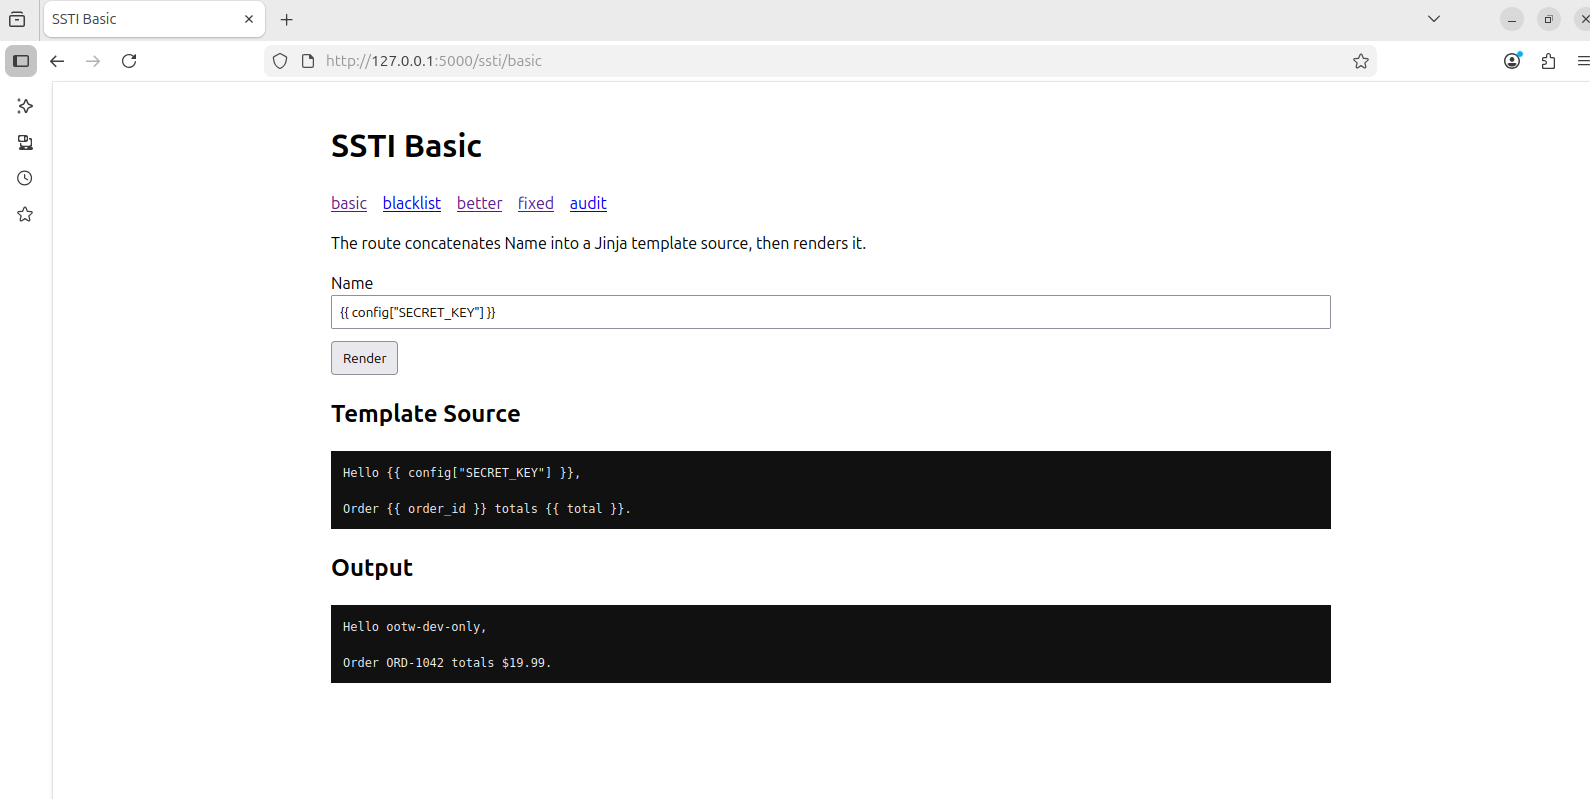Open the Extensions puzzle-piece menu
1590x799 pixels.
1548,61
